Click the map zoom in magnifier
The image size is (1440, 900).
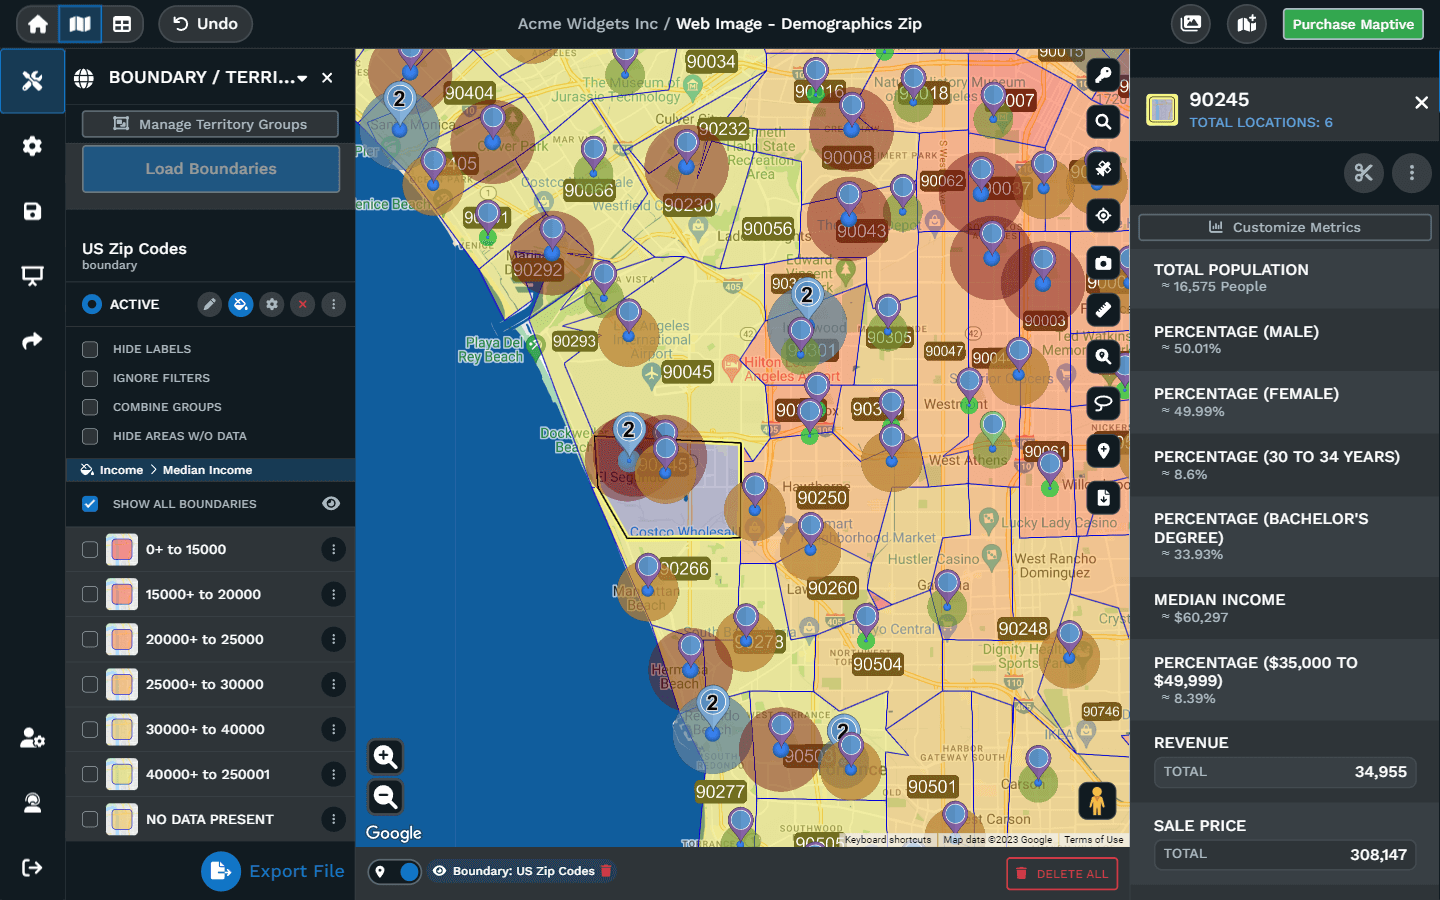pyautogui.click(x=385, y=757)
